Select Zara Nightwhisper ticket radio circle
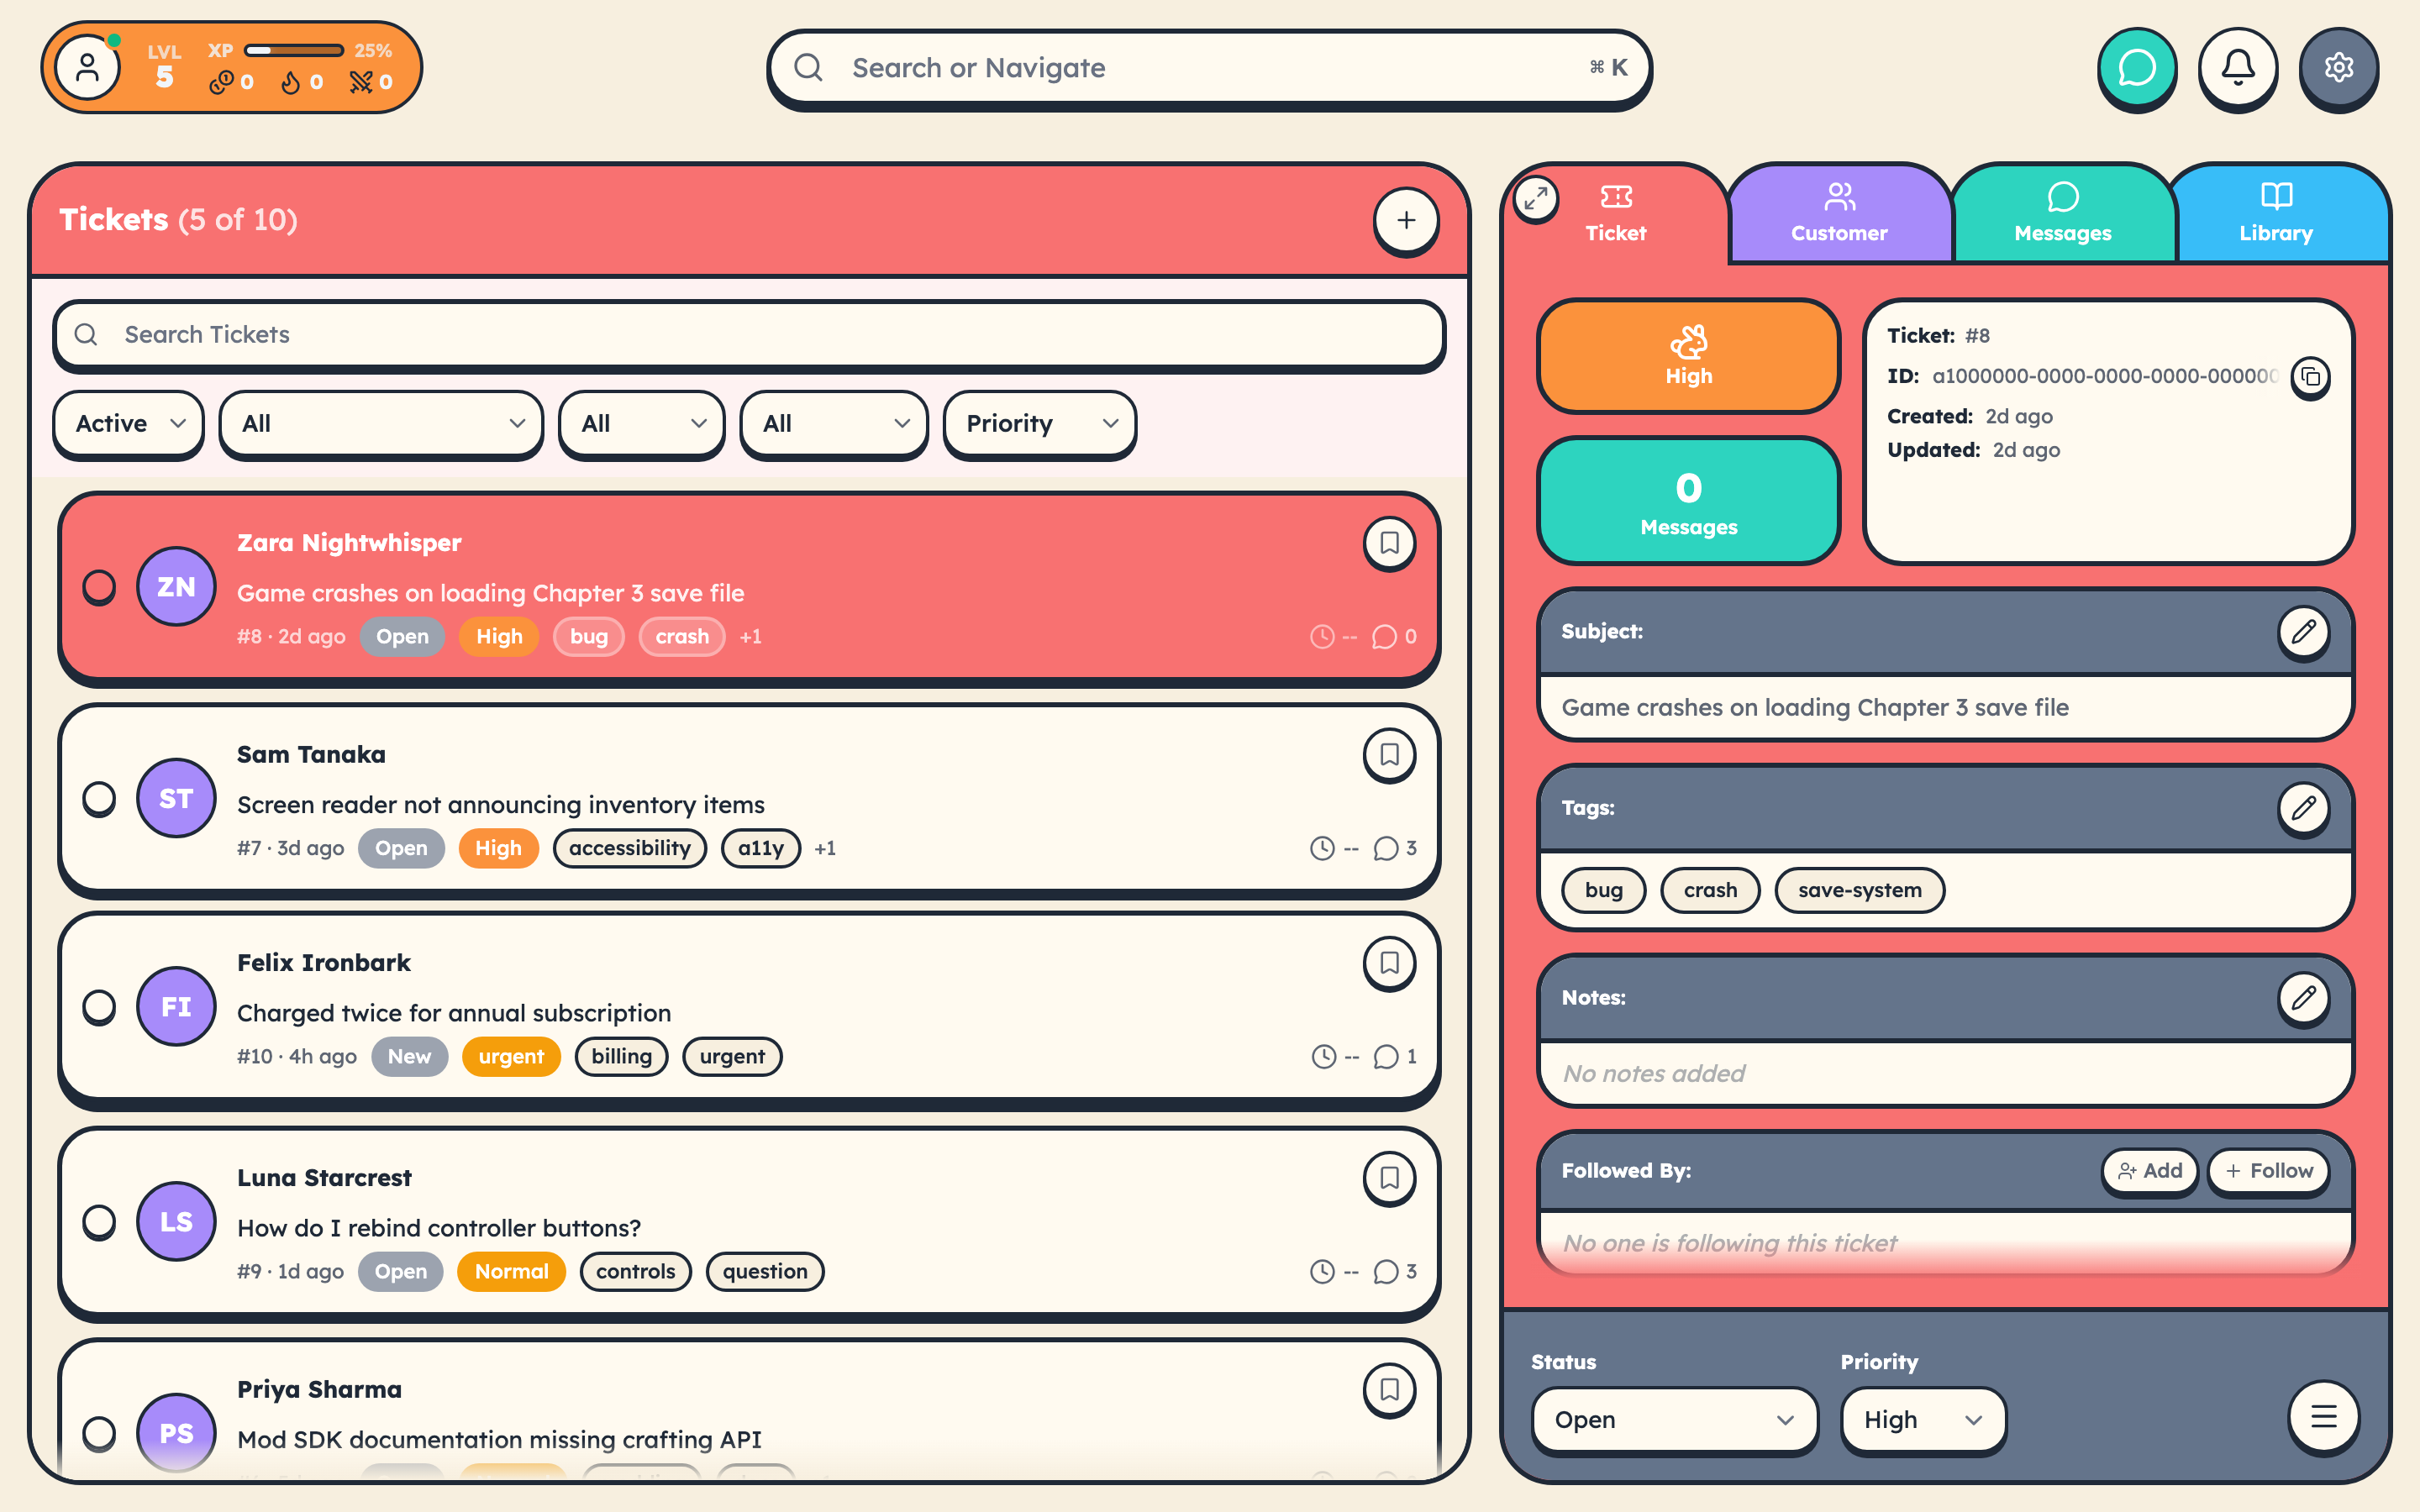Viewport: 2420px width, 1512px height. 99,587
